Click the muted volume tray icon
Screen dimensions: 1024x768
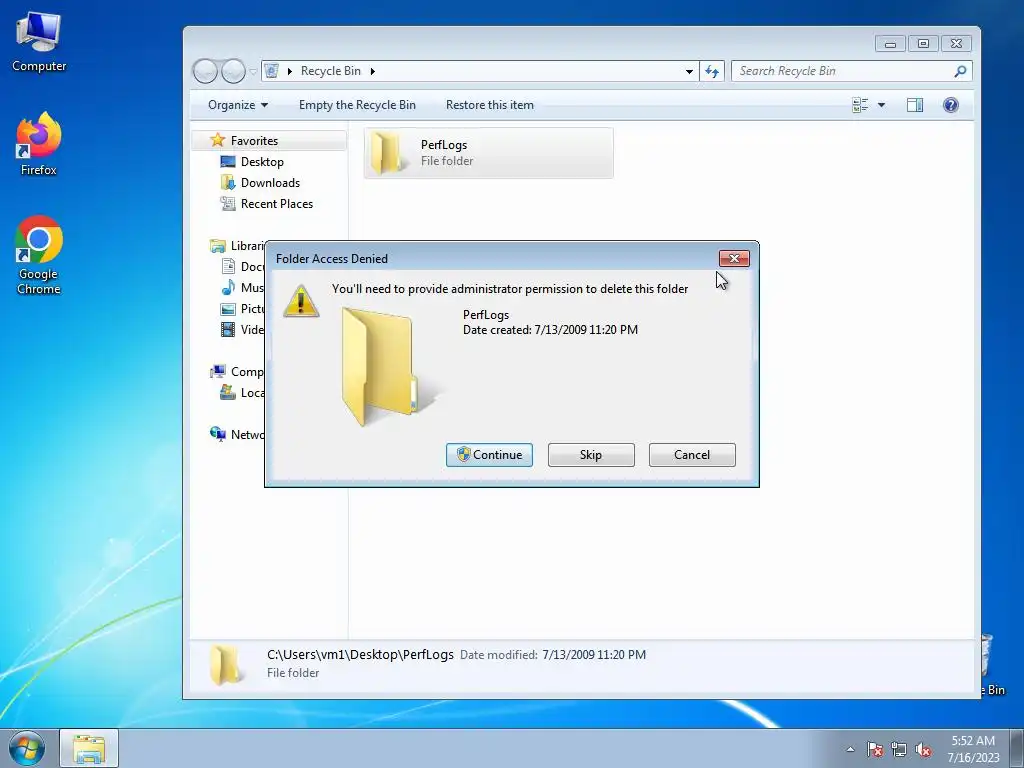923,749
